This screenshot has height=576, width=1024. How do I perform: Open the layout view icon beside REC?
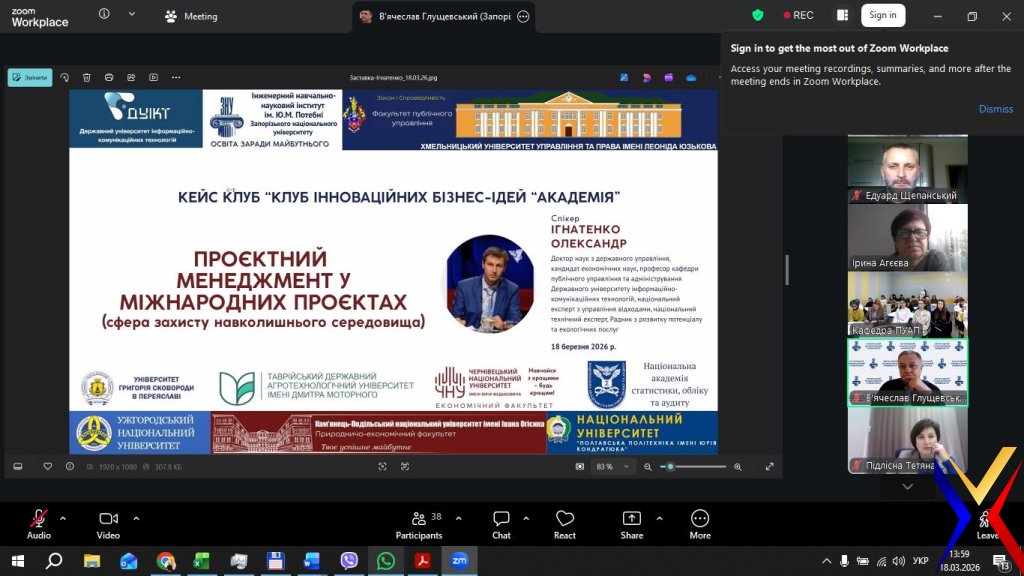coord(842,15)
